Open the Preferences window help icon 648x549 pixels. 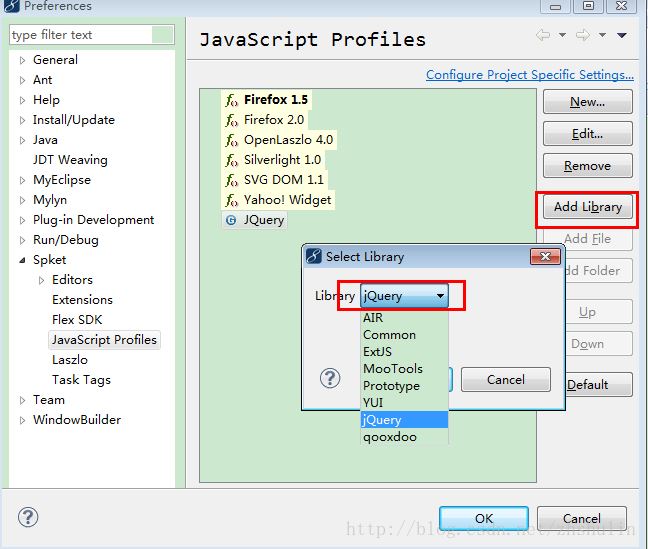tap(28, 517)
